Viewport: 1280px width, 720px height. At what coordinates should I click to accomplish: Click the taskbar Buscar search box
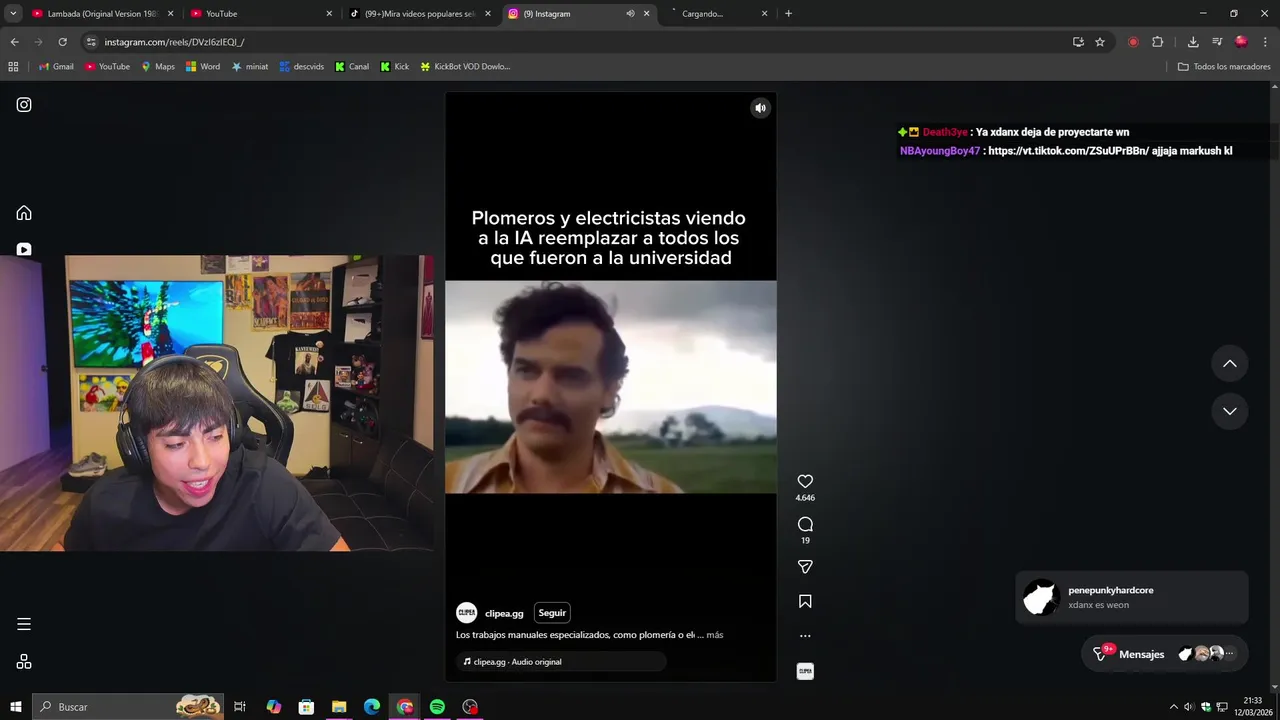click(x=128, y=707)
